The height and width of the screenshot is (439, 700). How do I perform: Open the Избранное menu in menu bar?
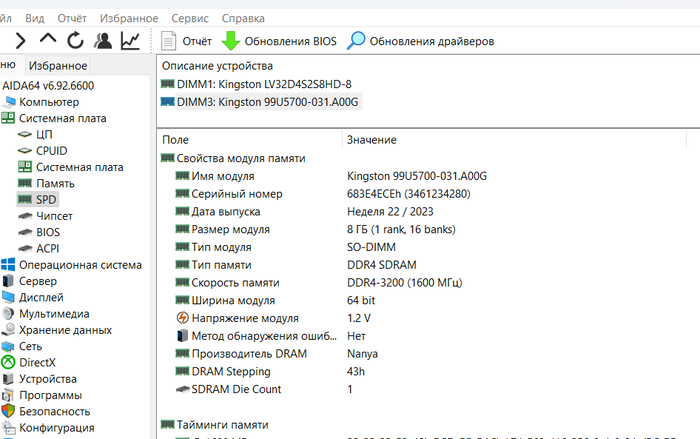[x=129, y=18]
